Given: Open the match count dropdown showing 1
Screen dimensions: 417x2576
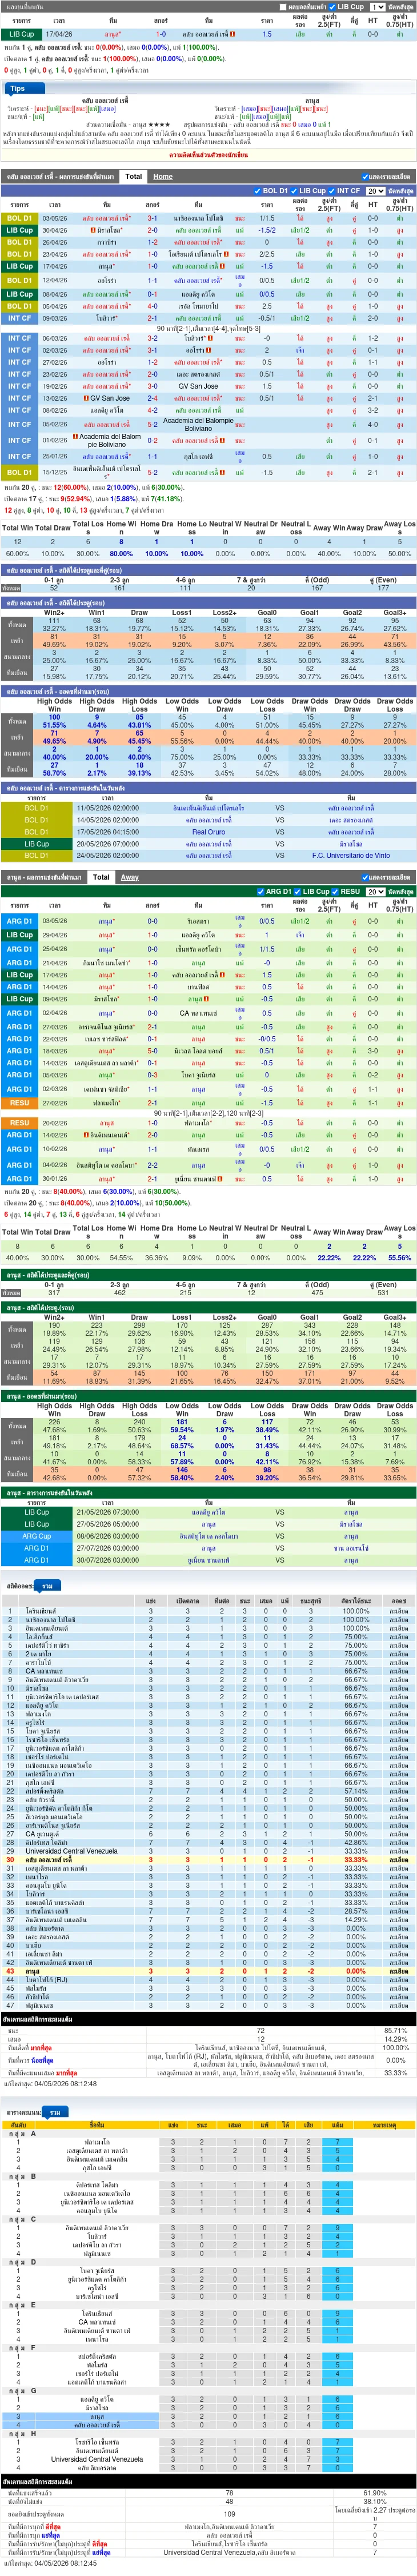Looking at the screenshot, I should click(x=377, y=6).
